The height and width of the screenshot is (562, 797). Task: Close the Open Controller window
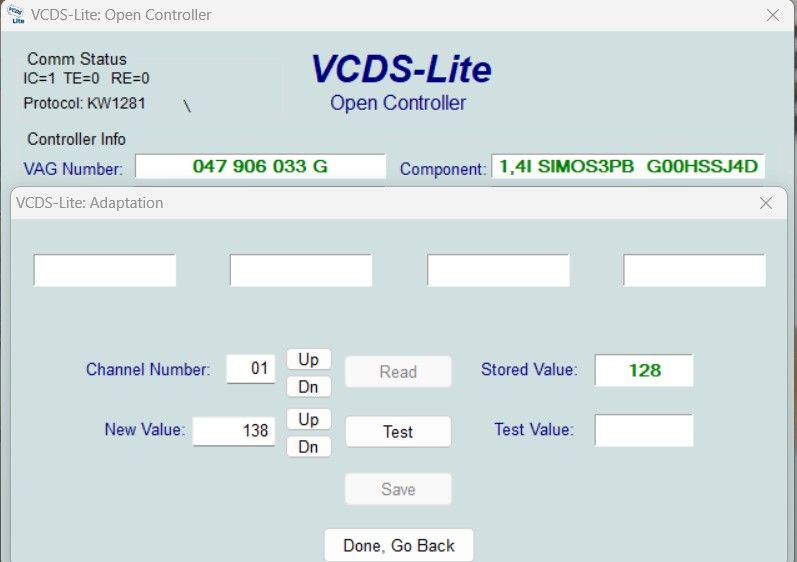point(773,15)
